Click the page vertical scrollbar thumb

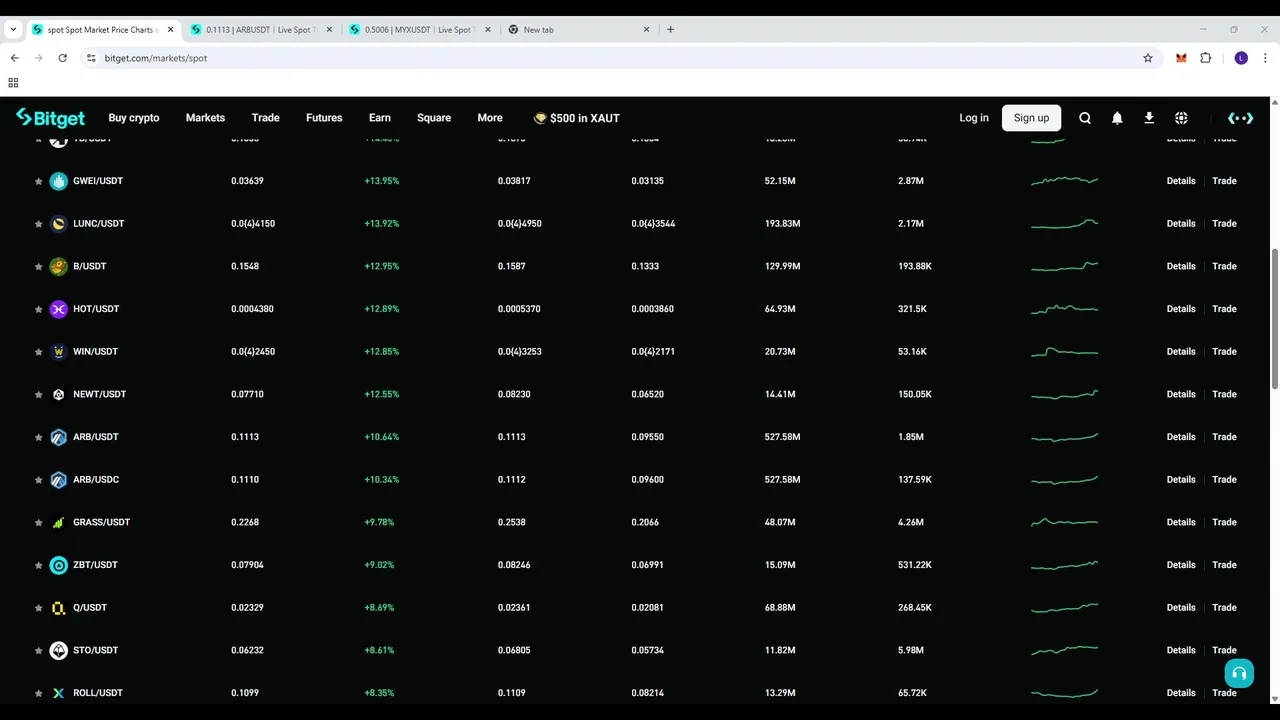coord(1274,320)
